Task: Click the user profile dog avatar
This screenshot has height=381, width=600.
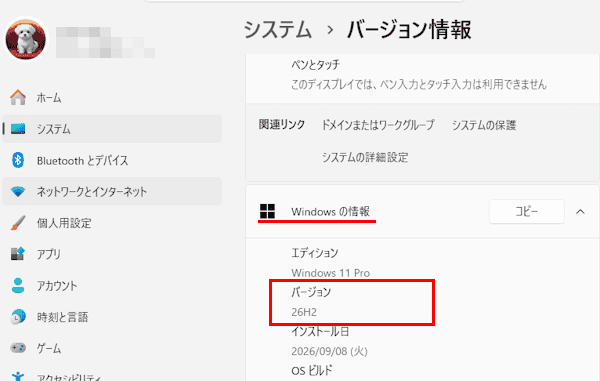Action: [26, 40]
